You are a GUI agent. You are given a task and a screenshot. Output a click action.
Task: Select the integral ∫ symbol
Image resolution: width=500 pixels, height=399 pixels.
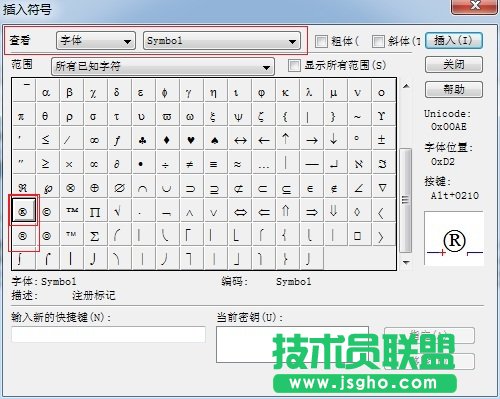[x=24, y=258]
